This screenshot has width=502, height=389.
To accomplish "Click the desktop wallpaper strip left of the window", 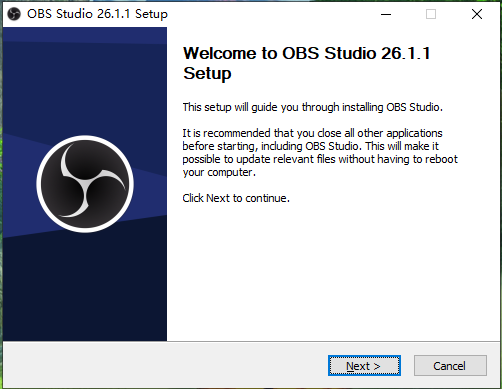I will click(1, 200).
